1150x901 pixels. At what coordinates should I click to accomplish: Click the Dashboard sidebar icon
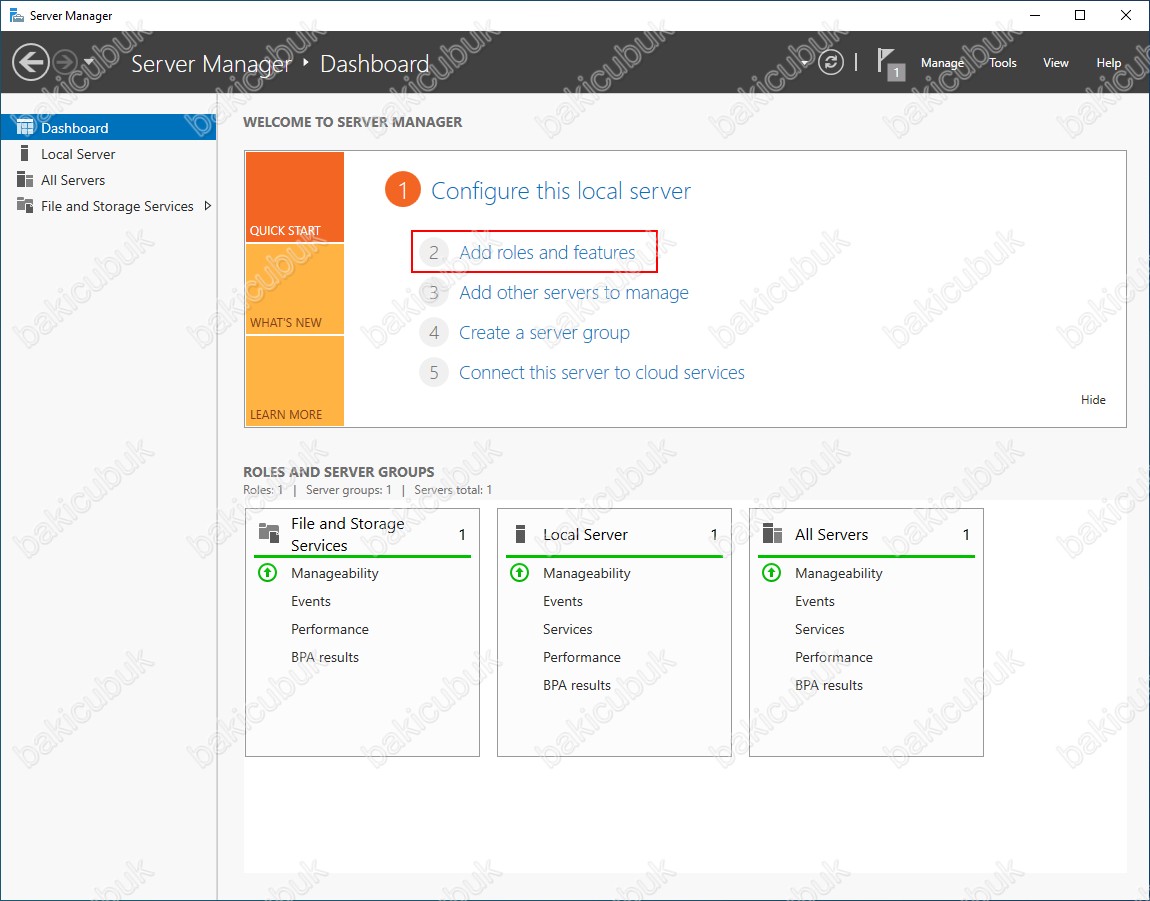click(x=25, y=127)
